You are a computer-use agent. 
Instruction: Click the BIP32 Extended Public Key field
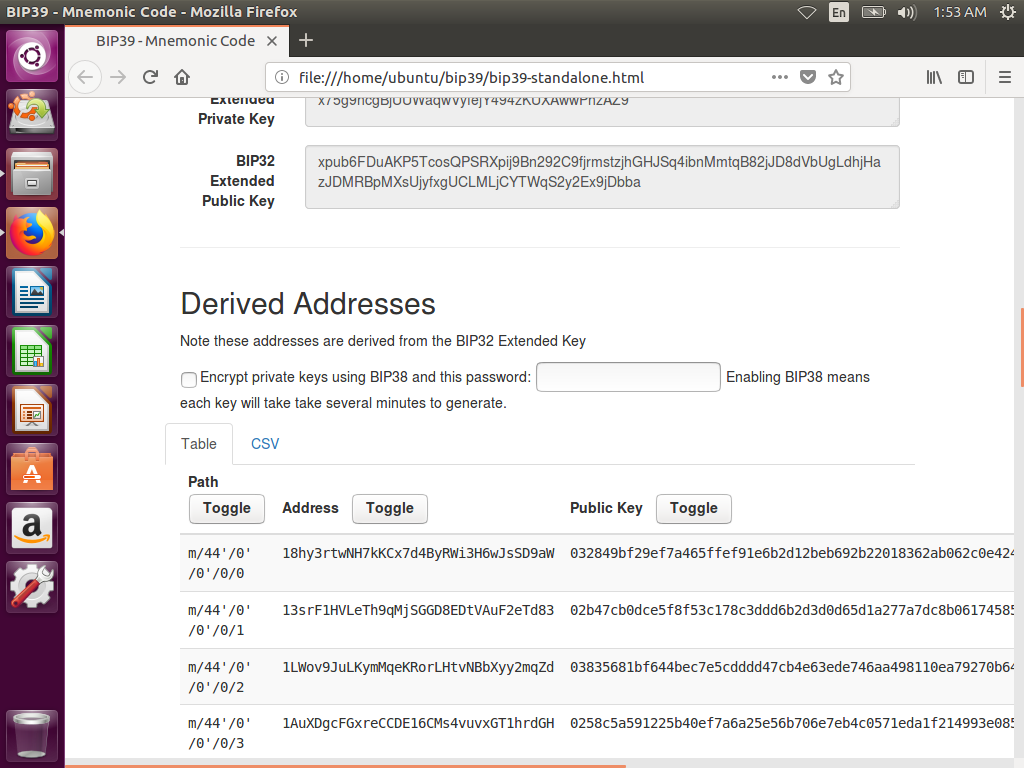[x=601, y=176]
